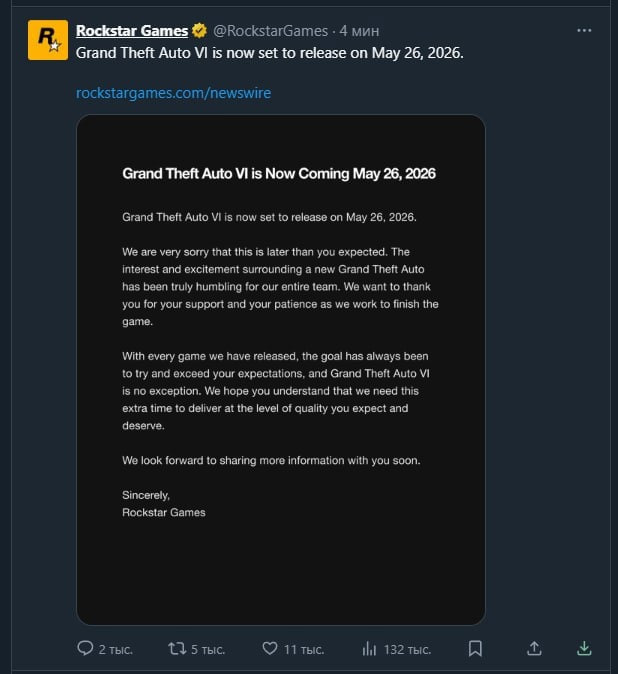The width and height of the screenshot is (618, 674).
Task: Open Rockstar Games profile avatar
Action: (x=48, y=40)
